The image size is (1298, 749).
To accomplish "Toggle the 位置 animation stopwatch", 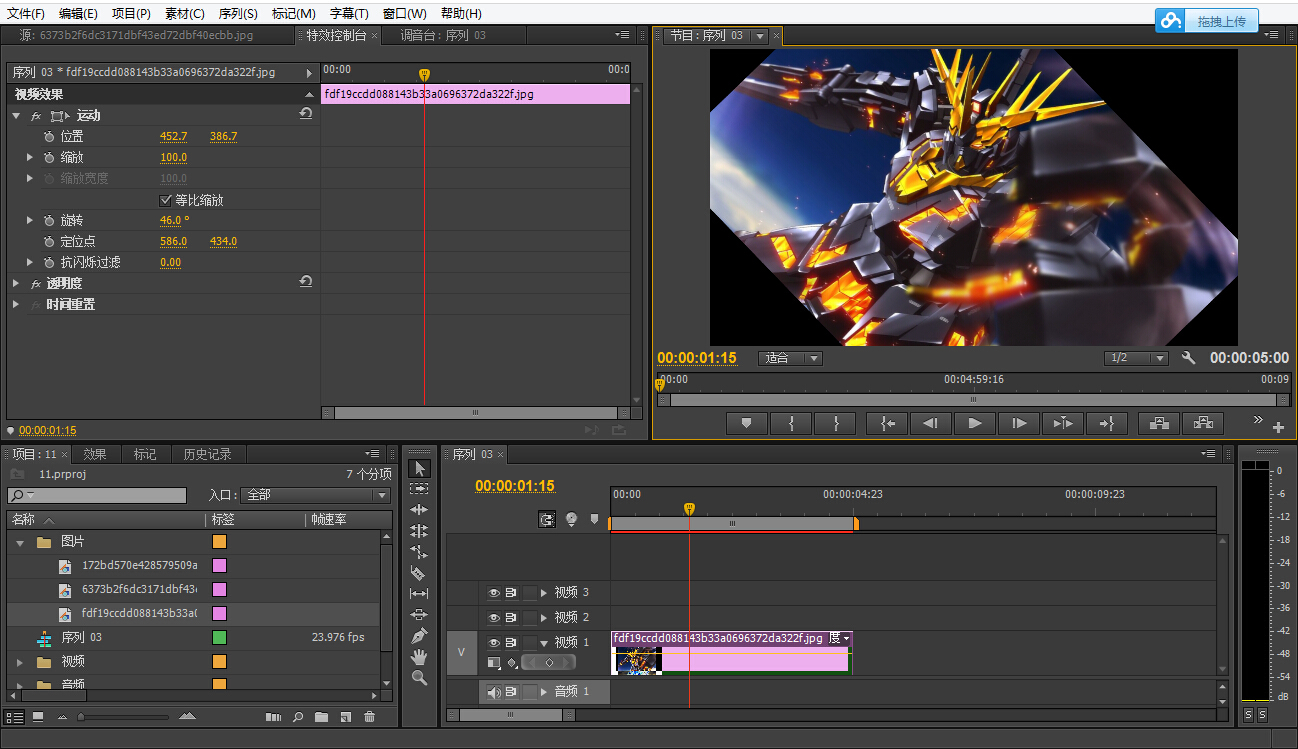I will [48, 136].
